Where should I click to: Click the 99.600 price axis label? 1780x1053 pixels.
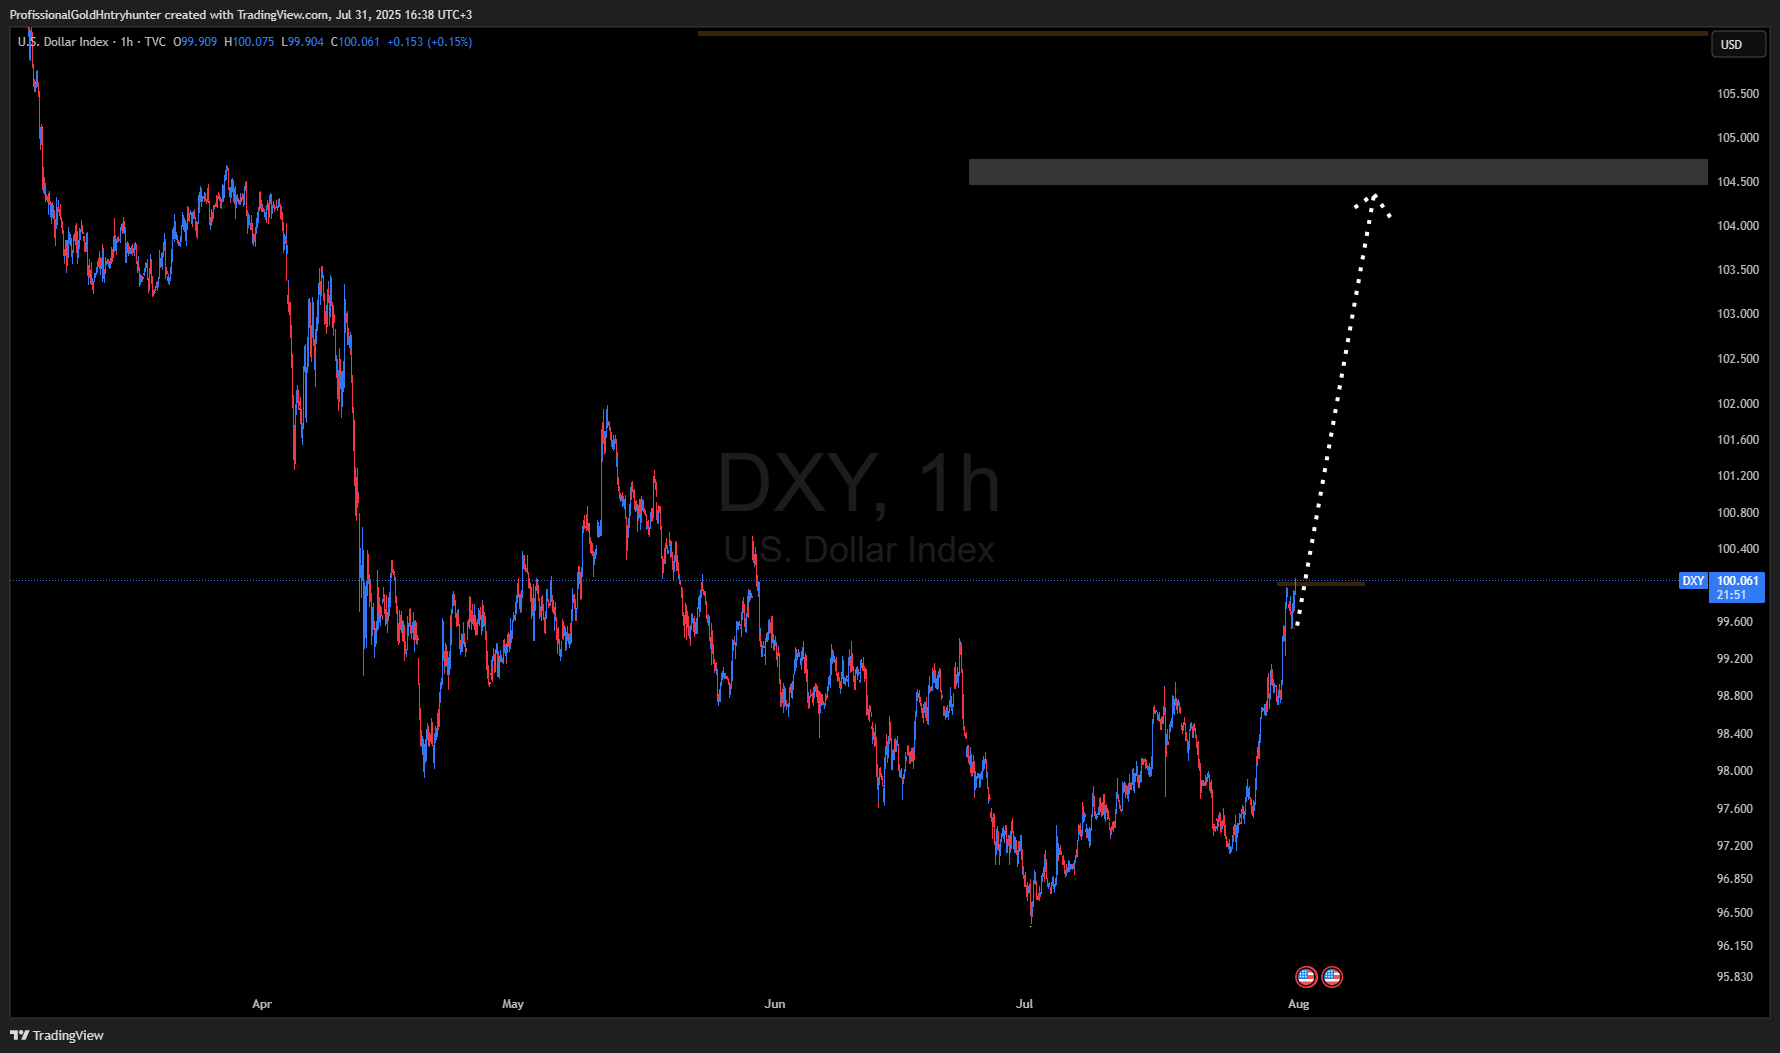(x=1735, y=622)
